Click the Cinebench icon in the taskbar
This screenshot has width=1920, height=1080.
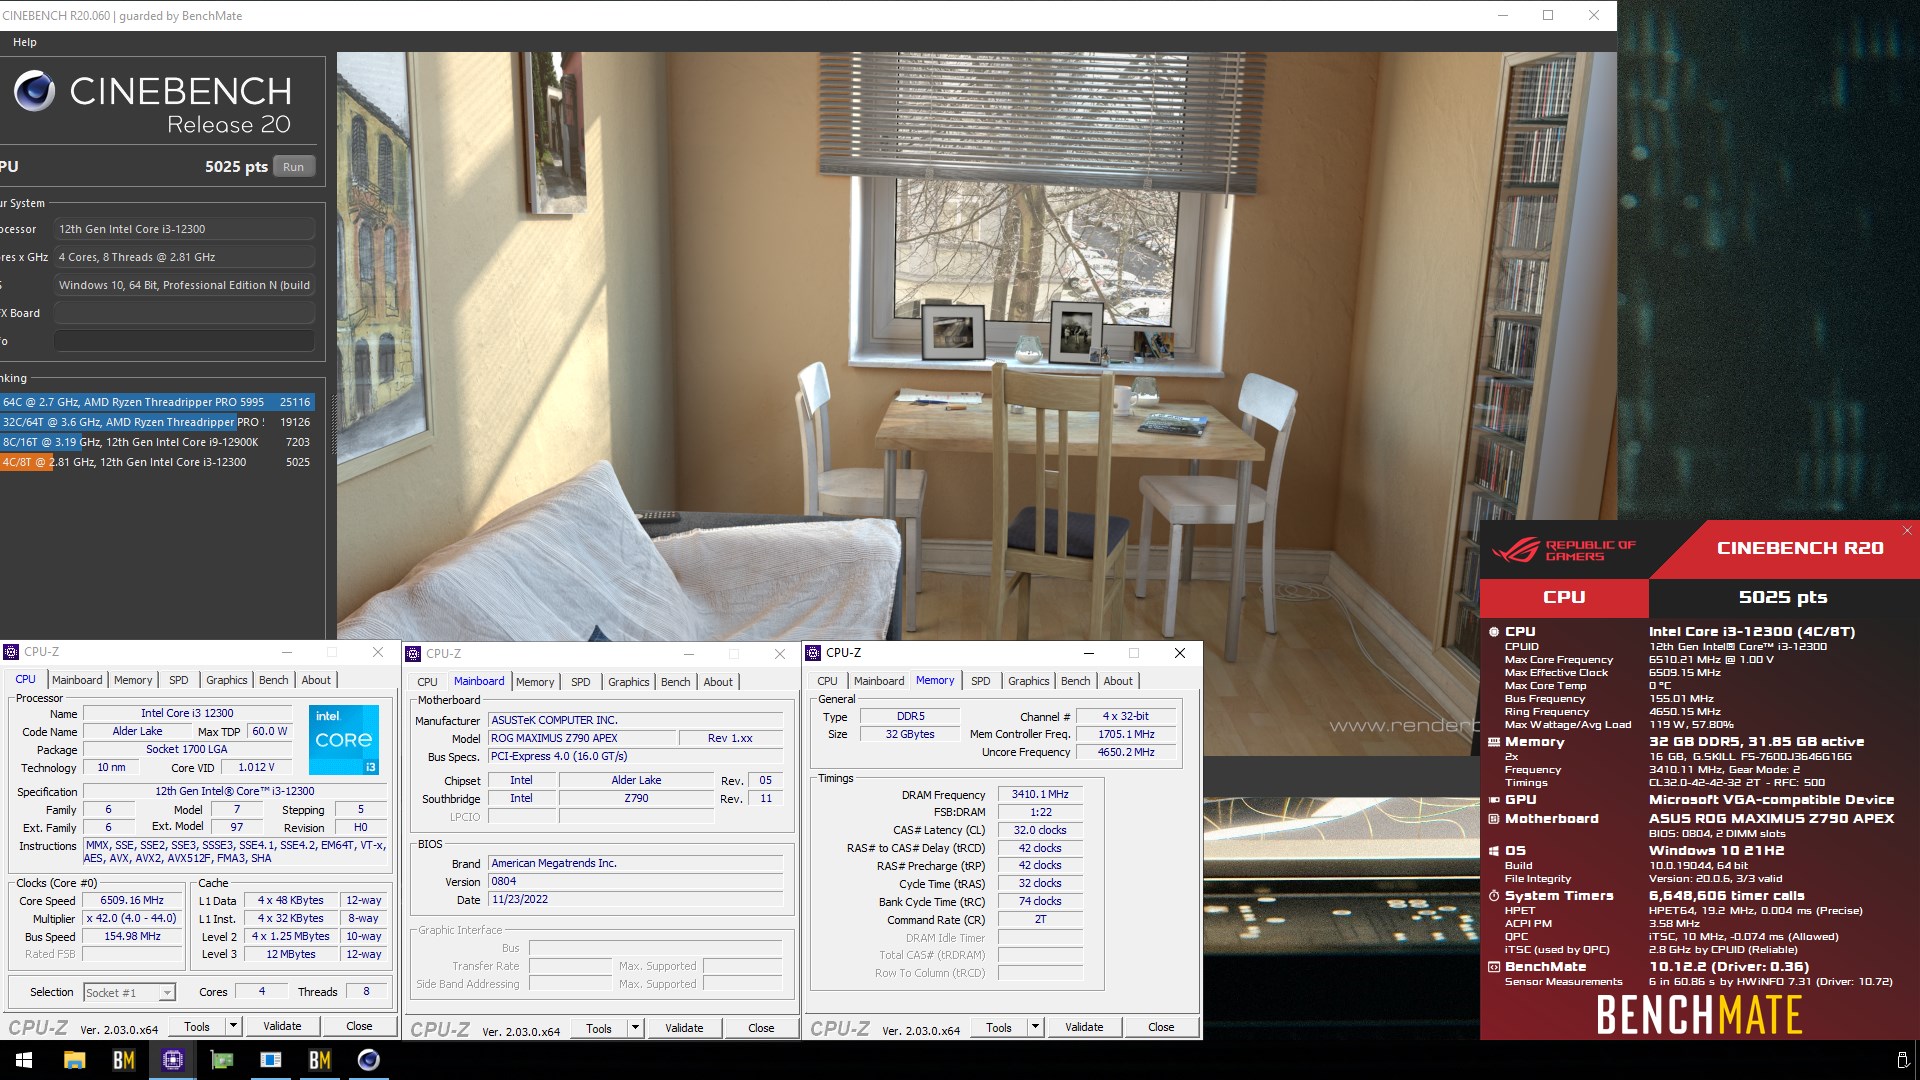coord(369,1060)
